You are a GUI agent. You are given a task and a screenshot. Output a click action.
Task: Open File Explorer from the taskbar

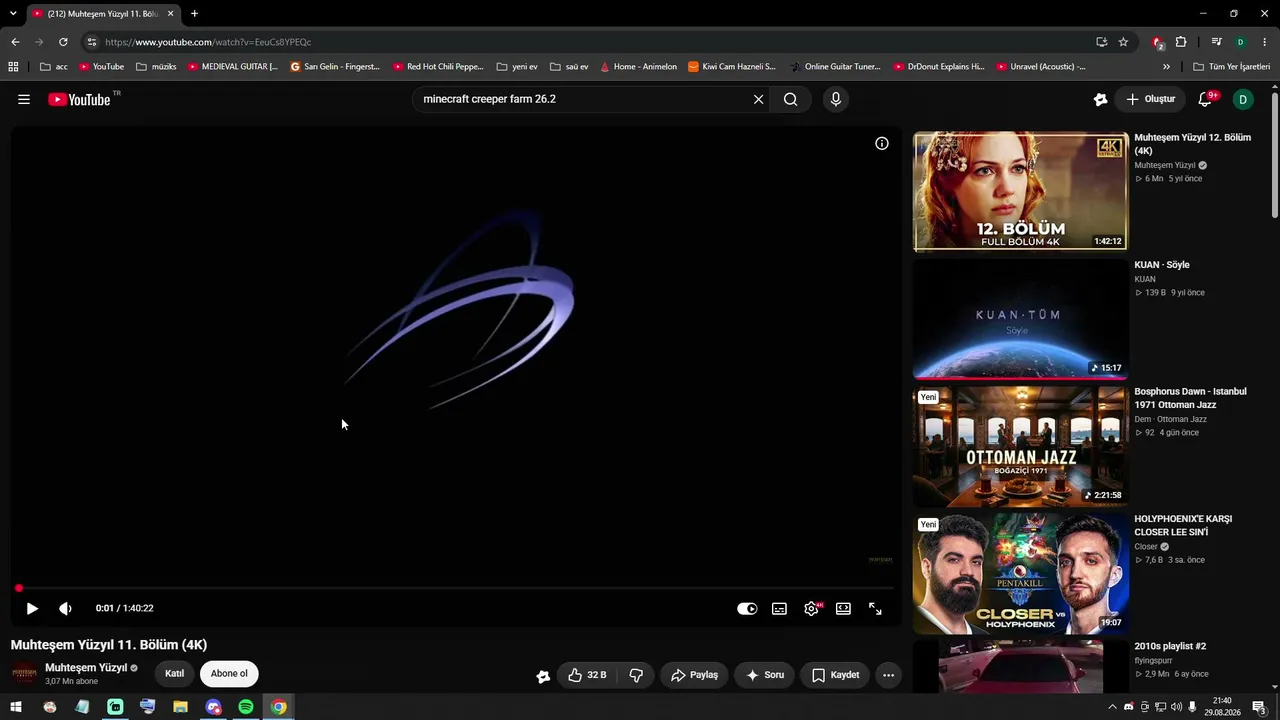(x=180, y=707)
